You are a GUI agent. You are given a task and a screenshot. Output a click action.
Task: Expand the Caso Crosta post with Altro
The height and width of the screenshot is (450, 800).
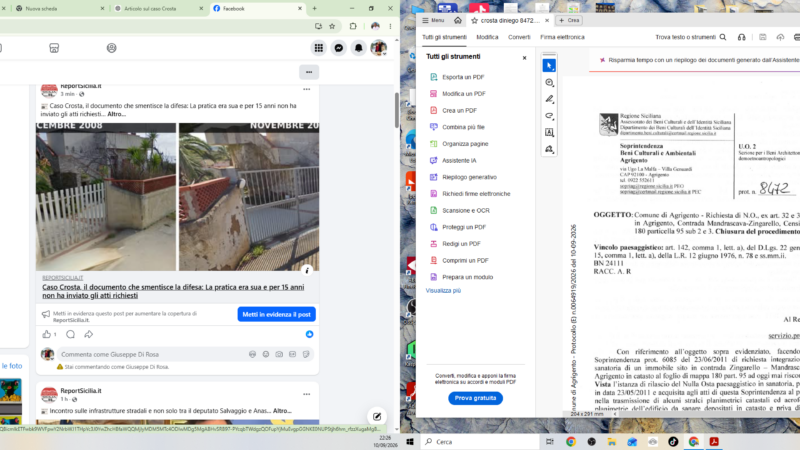[116, 114]
